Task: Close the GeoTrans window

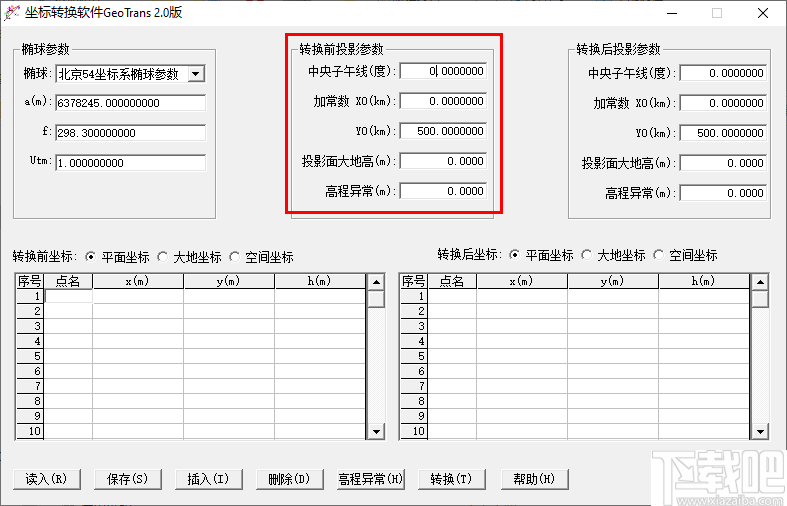Action: 763,13
